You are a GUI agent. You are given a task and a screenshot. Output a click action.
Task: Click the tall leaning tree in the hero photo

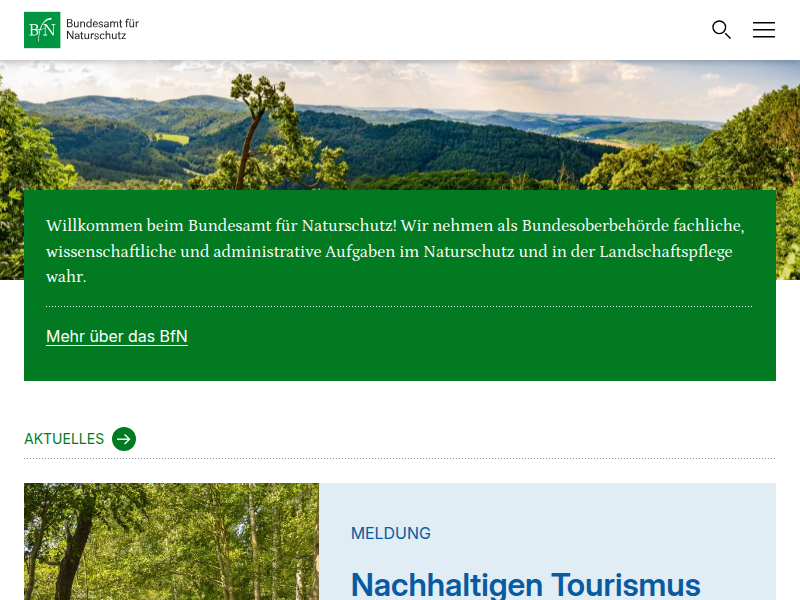(251, 138)
